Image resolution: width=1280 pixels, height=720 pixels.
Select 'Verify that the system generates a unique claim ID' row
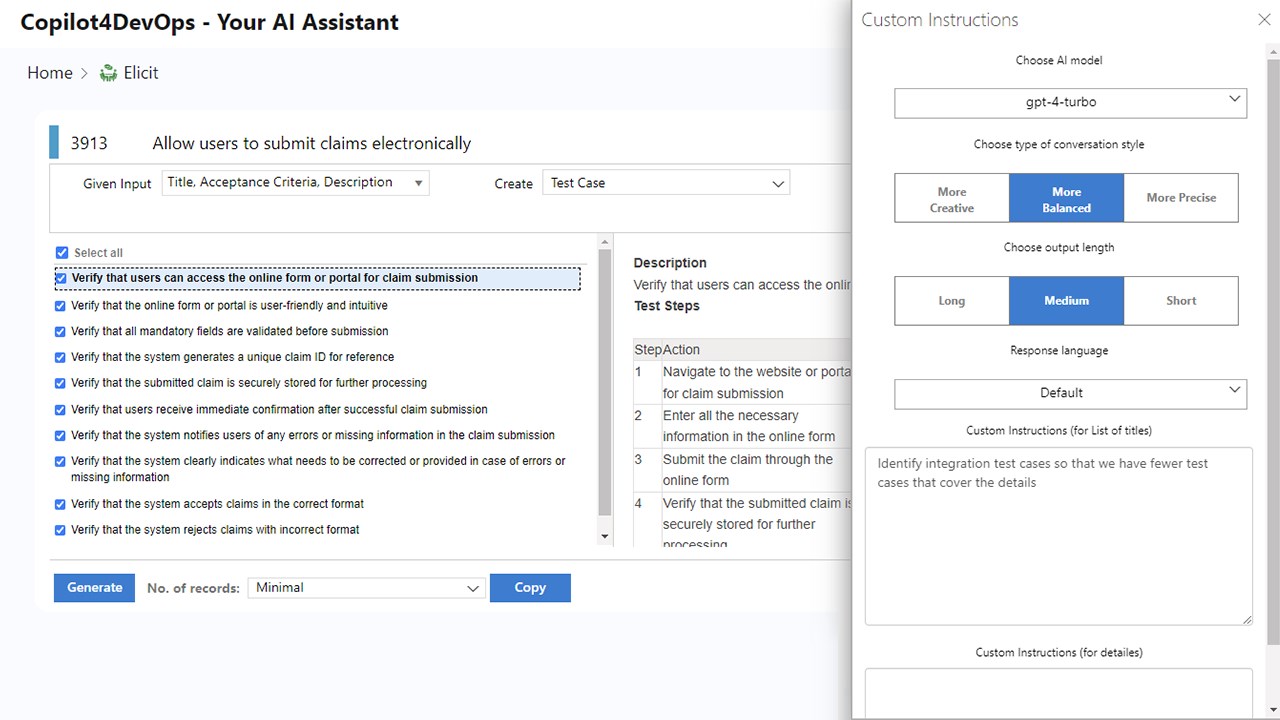[232, 358]
